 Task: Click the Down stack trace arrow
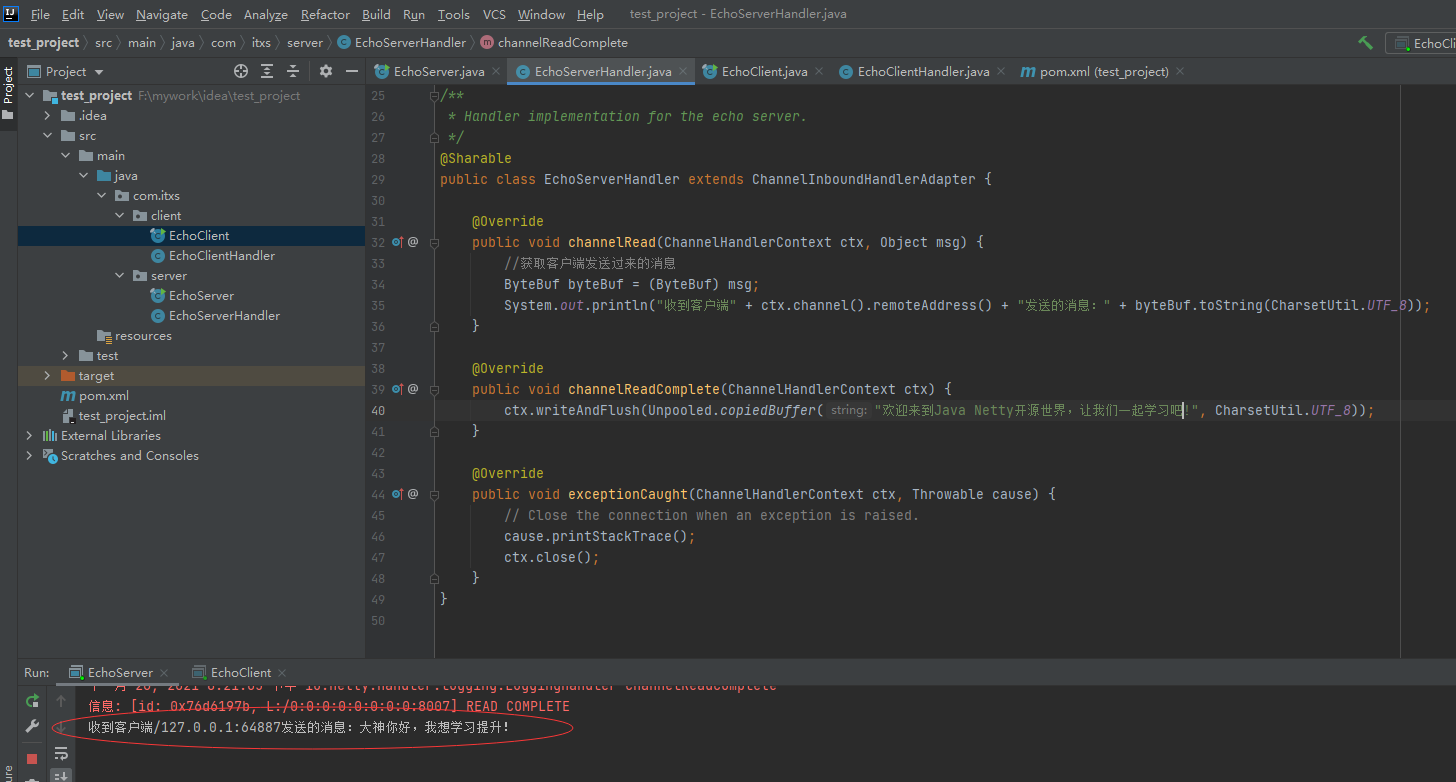[61, 727]
